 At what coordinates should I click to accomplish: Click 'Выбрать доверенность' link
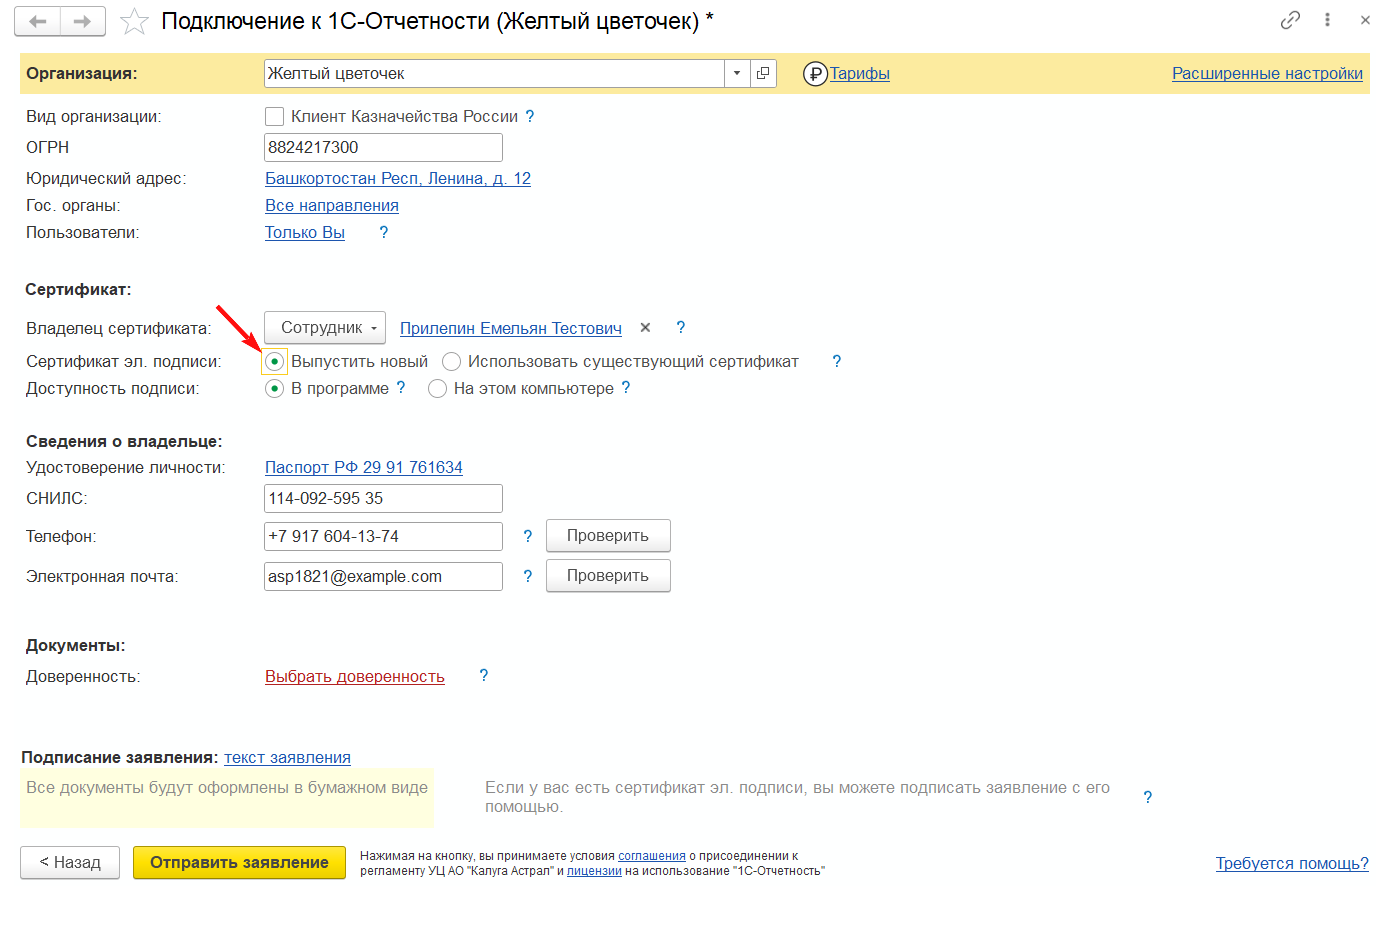(x=355, y=676)
